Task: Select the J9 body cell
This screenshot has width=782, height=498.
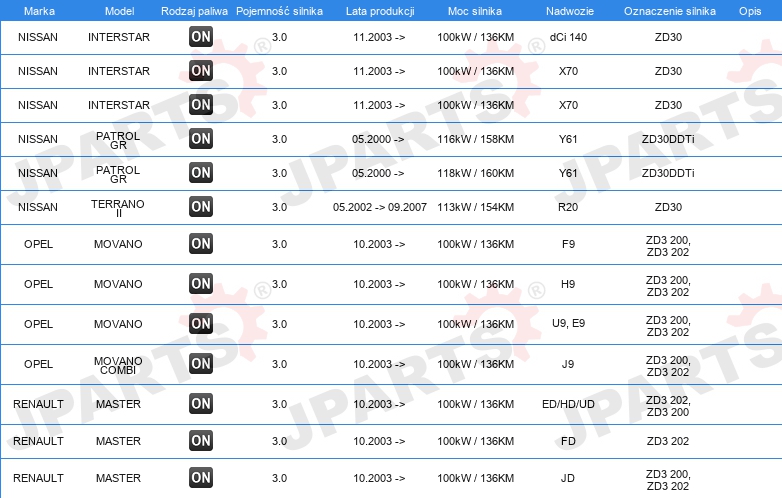Action: 568,364
